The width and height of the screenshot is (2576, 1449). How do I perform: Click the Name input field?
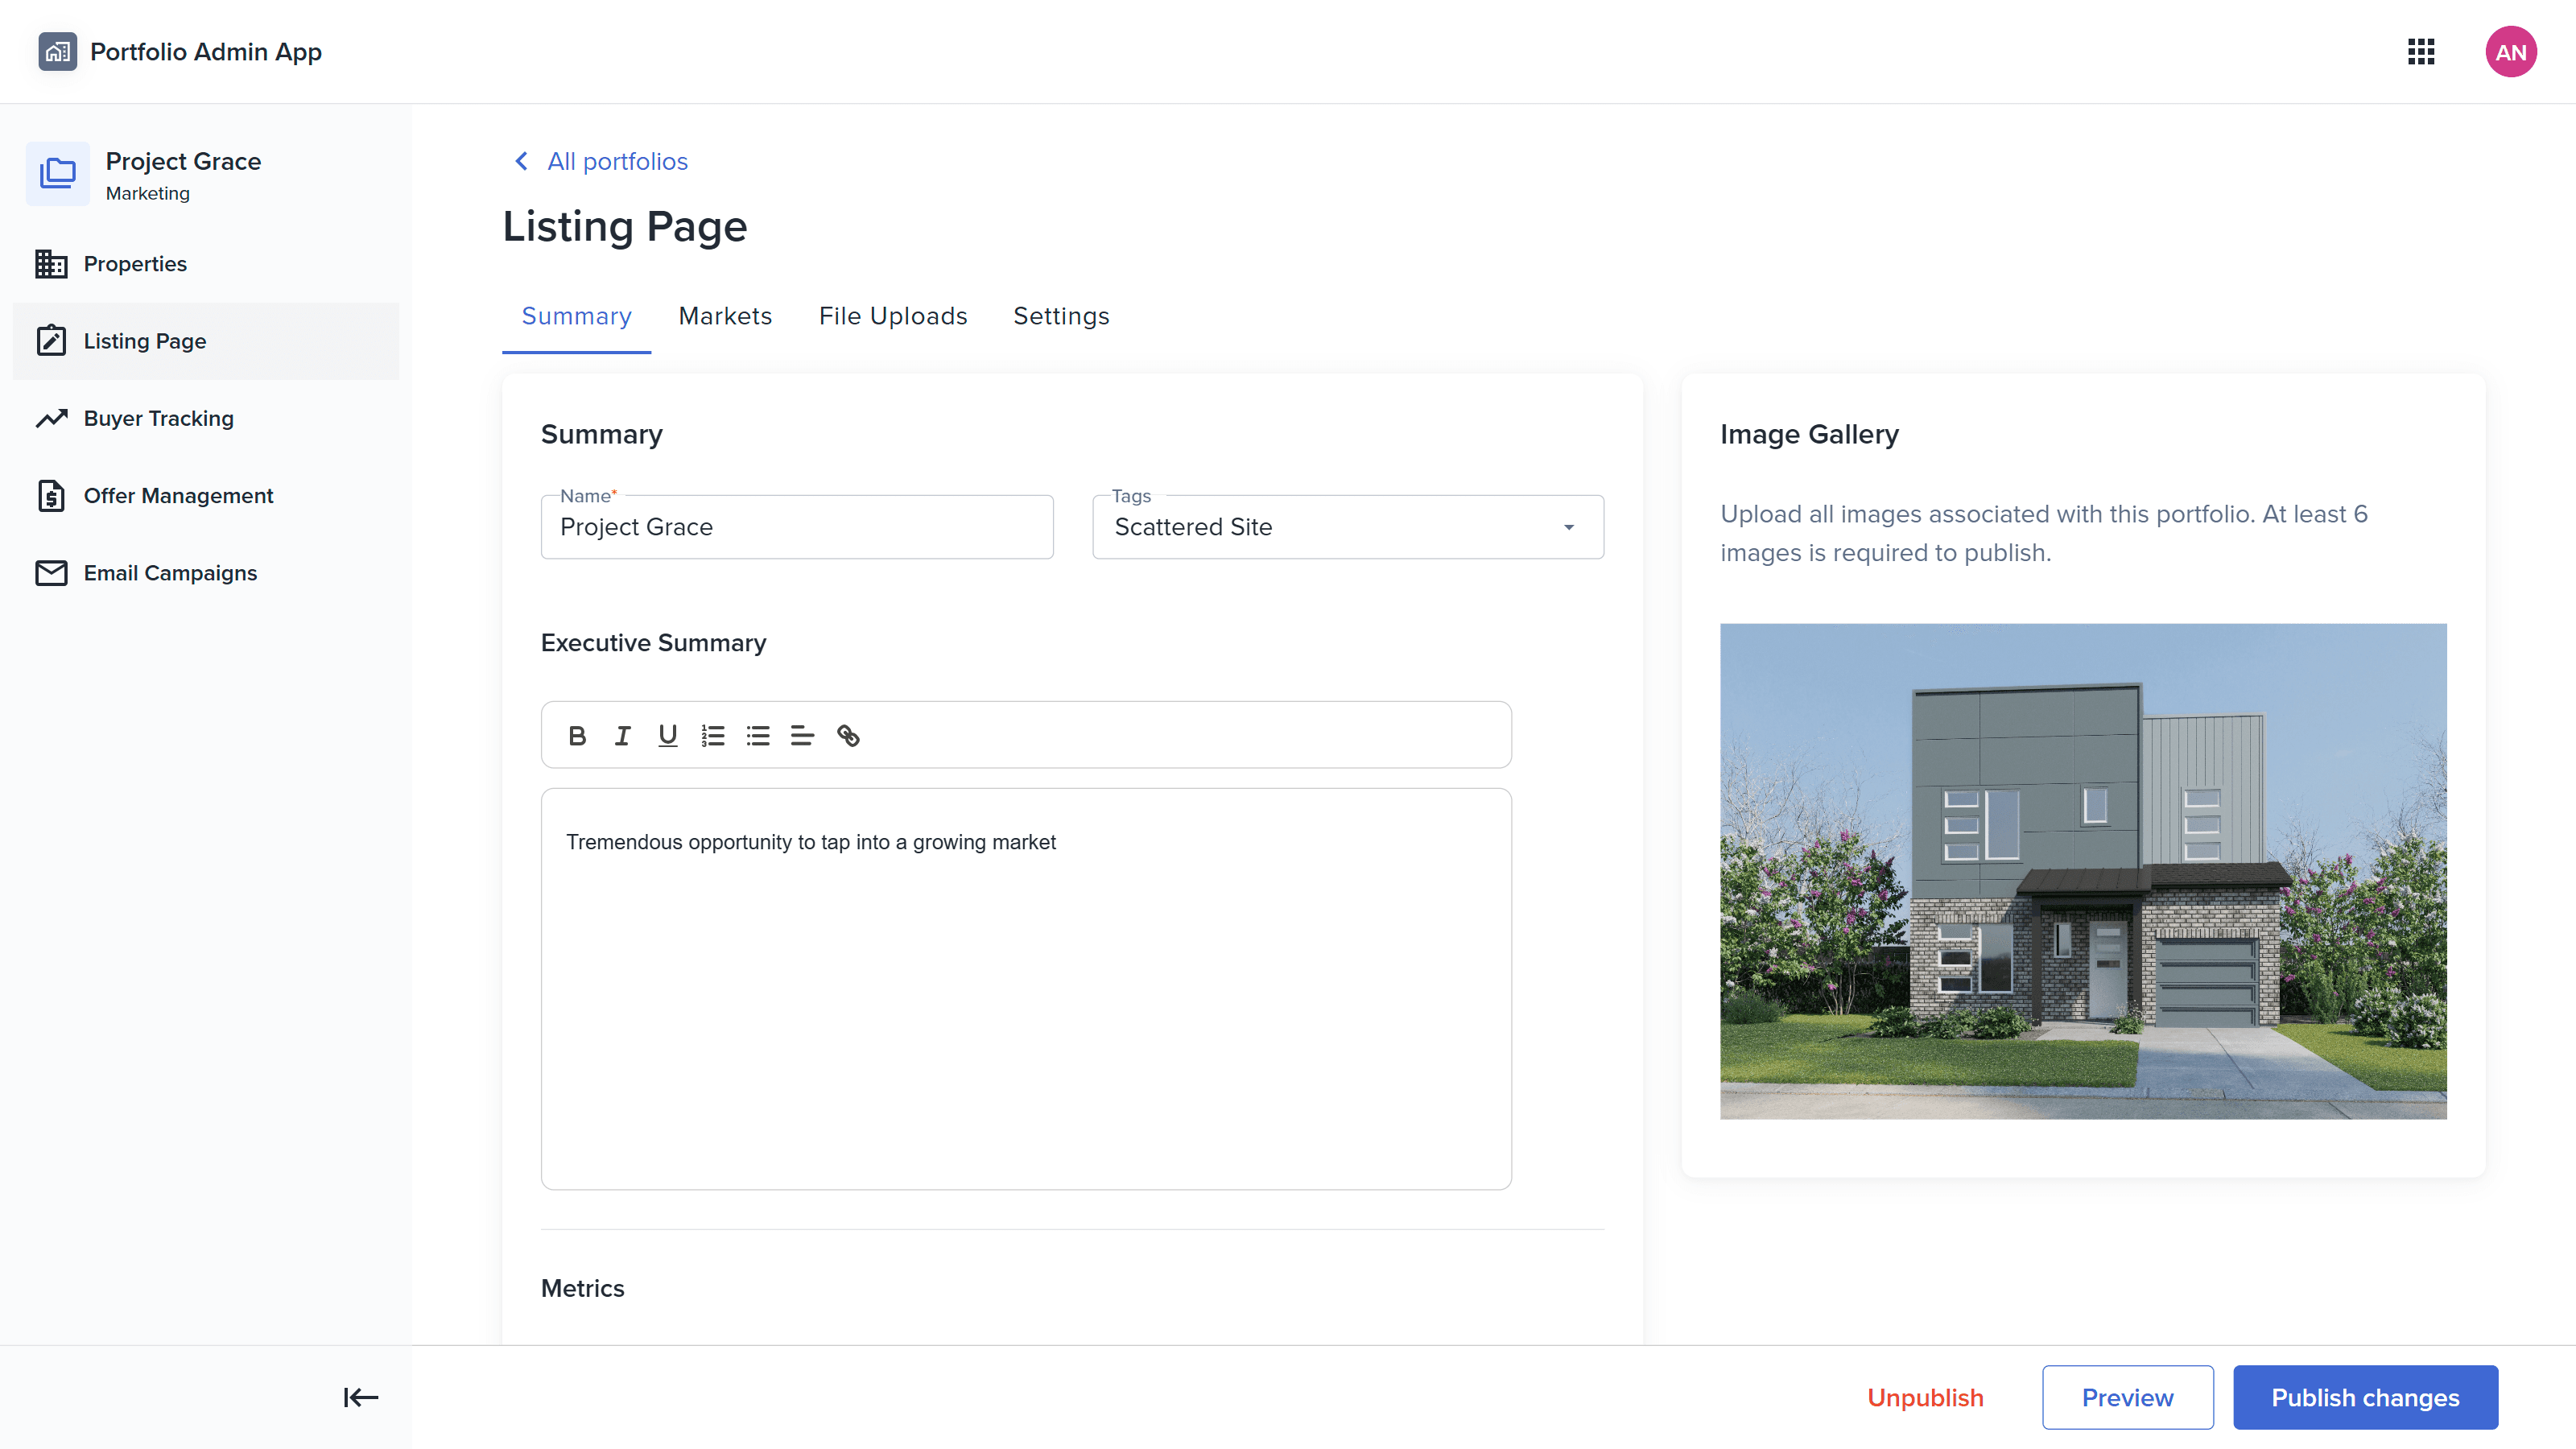click(x=797, y=527)
